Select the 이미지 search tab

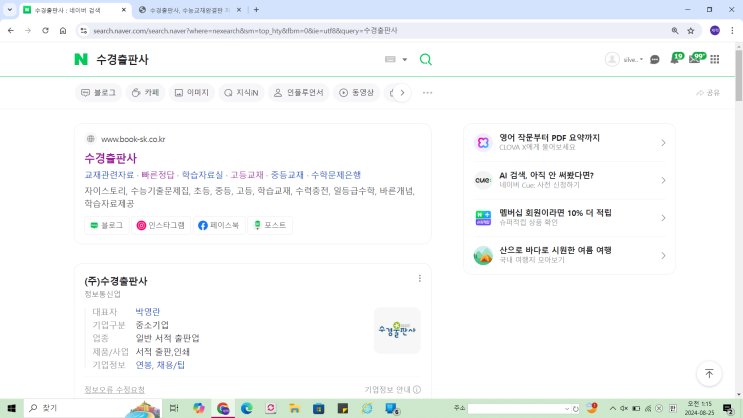click(x=192, y=92)
